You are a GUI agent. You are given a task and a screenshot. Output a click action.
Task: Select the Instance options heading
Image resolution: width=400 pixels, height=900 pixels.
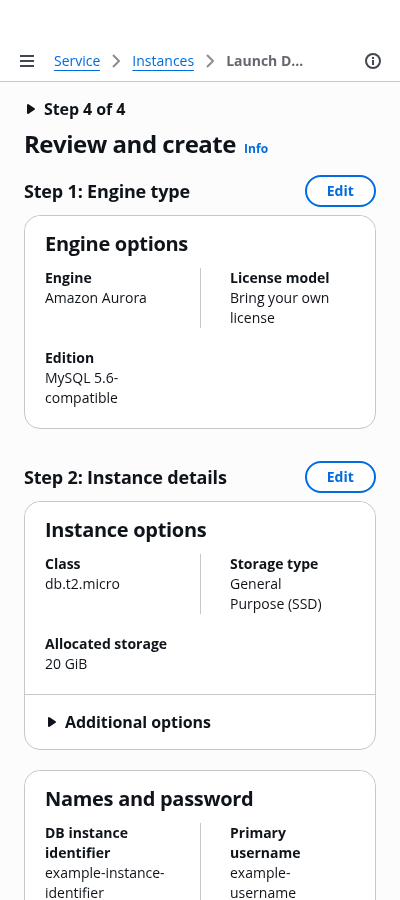(x=126, y=530)
